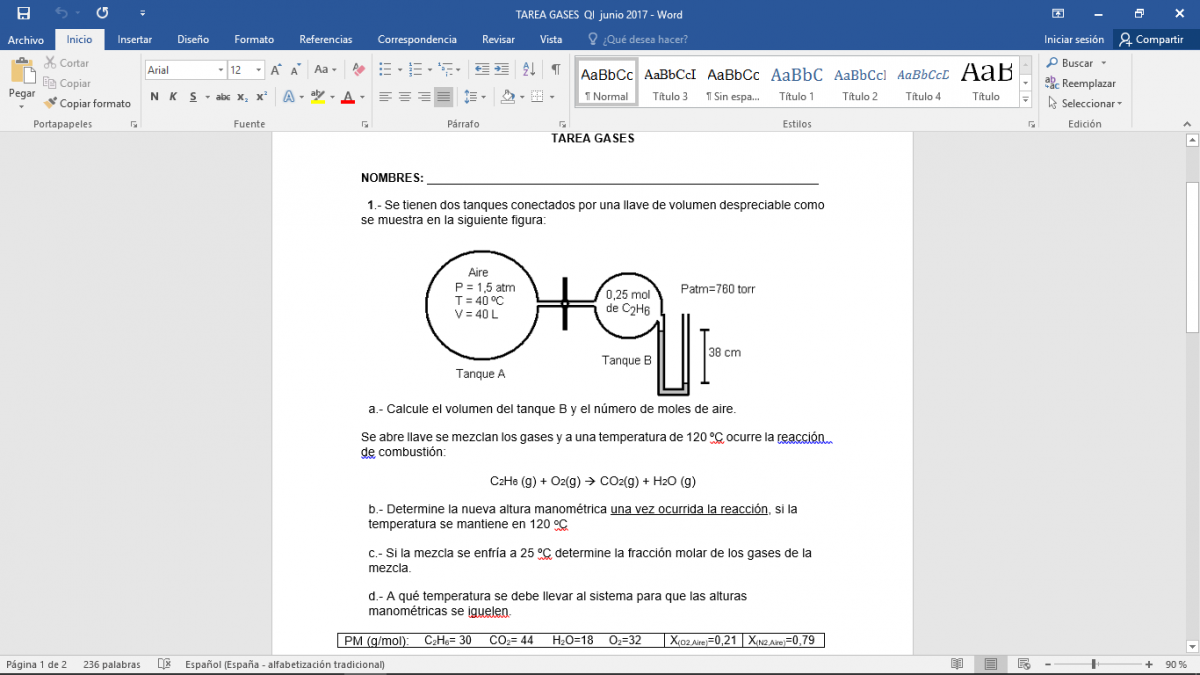Increase indent with the indent icon
The width and height of the screenshot is (1200, 675).
click(502, 70)
